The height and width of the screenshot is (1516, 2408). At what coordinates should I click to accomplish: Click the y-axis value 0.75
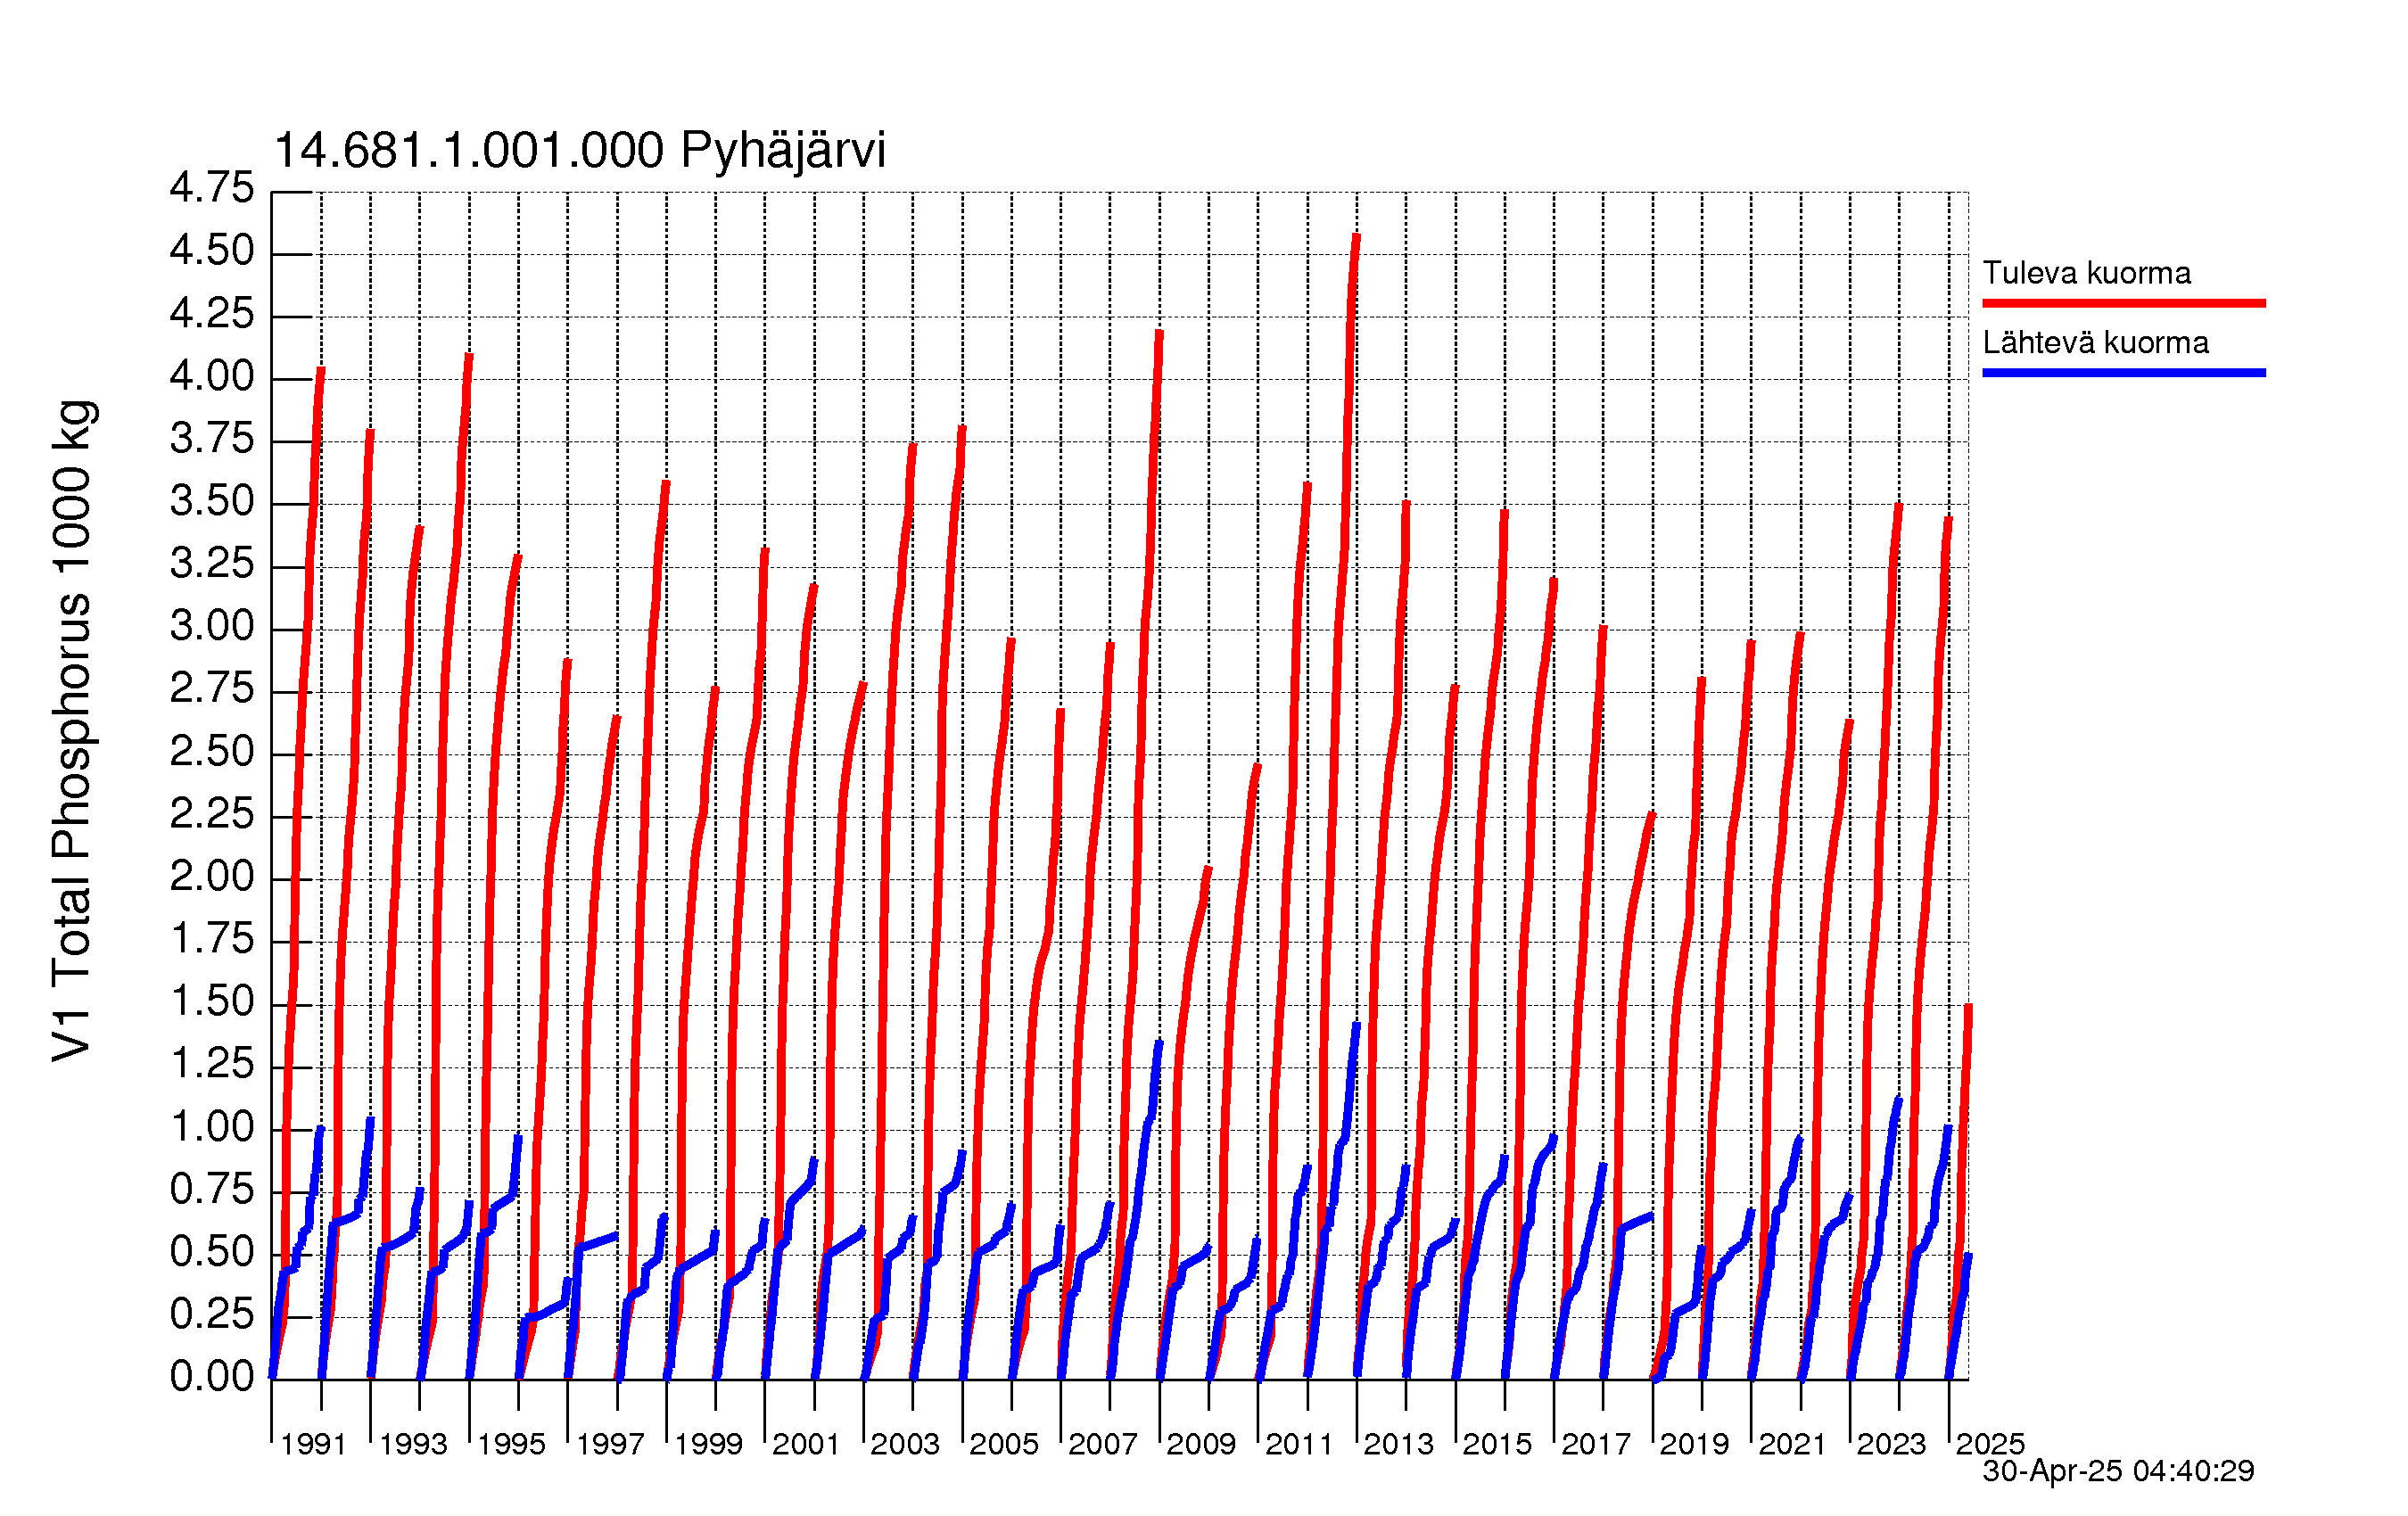212,1189
